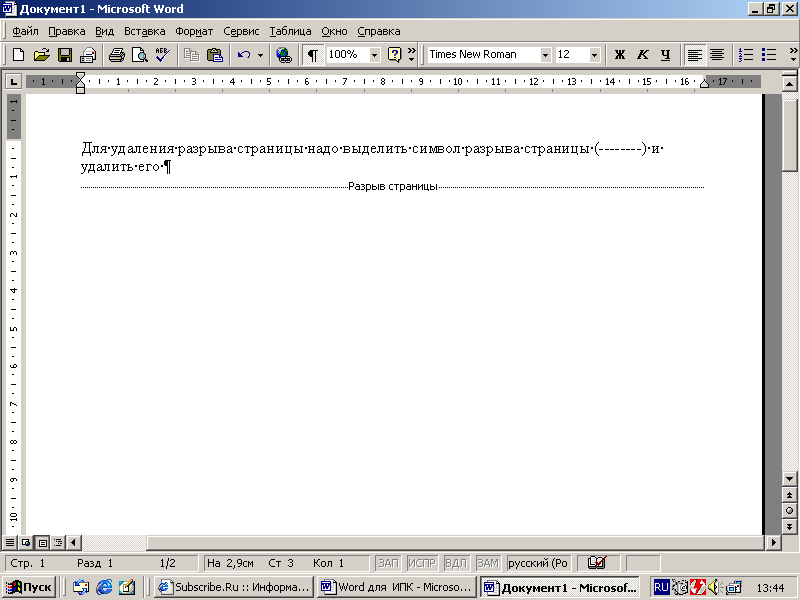This screenshot has height=600, width=800.
Task: Open Print Preview magnifier icon
Action: pos(139,55)
